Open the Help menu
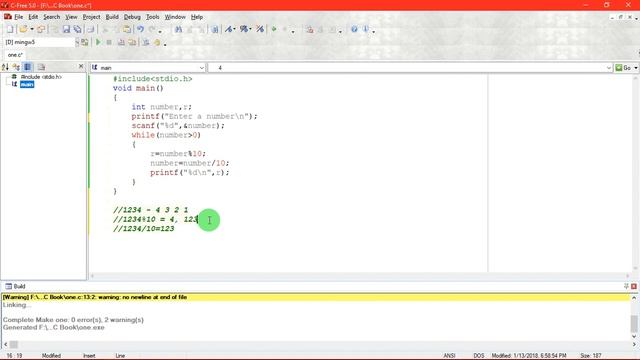Viewport: 640px width, 360px height. 197,17
